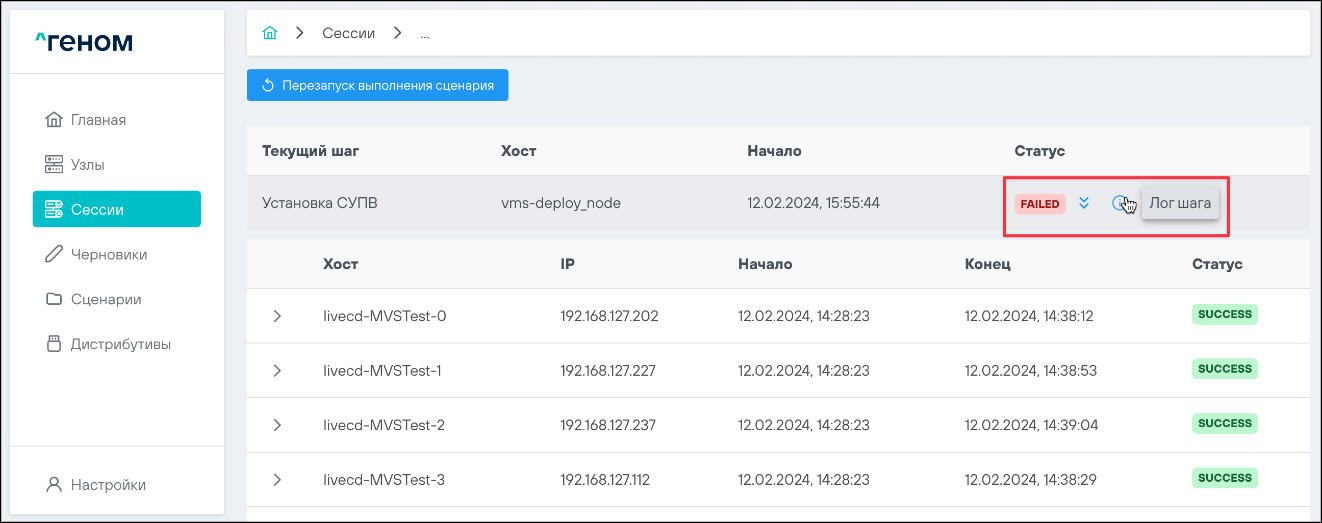This screenshot has height=523, width=1322.
Task: Expand details with double chevron icon
Action: [1083, 203]
